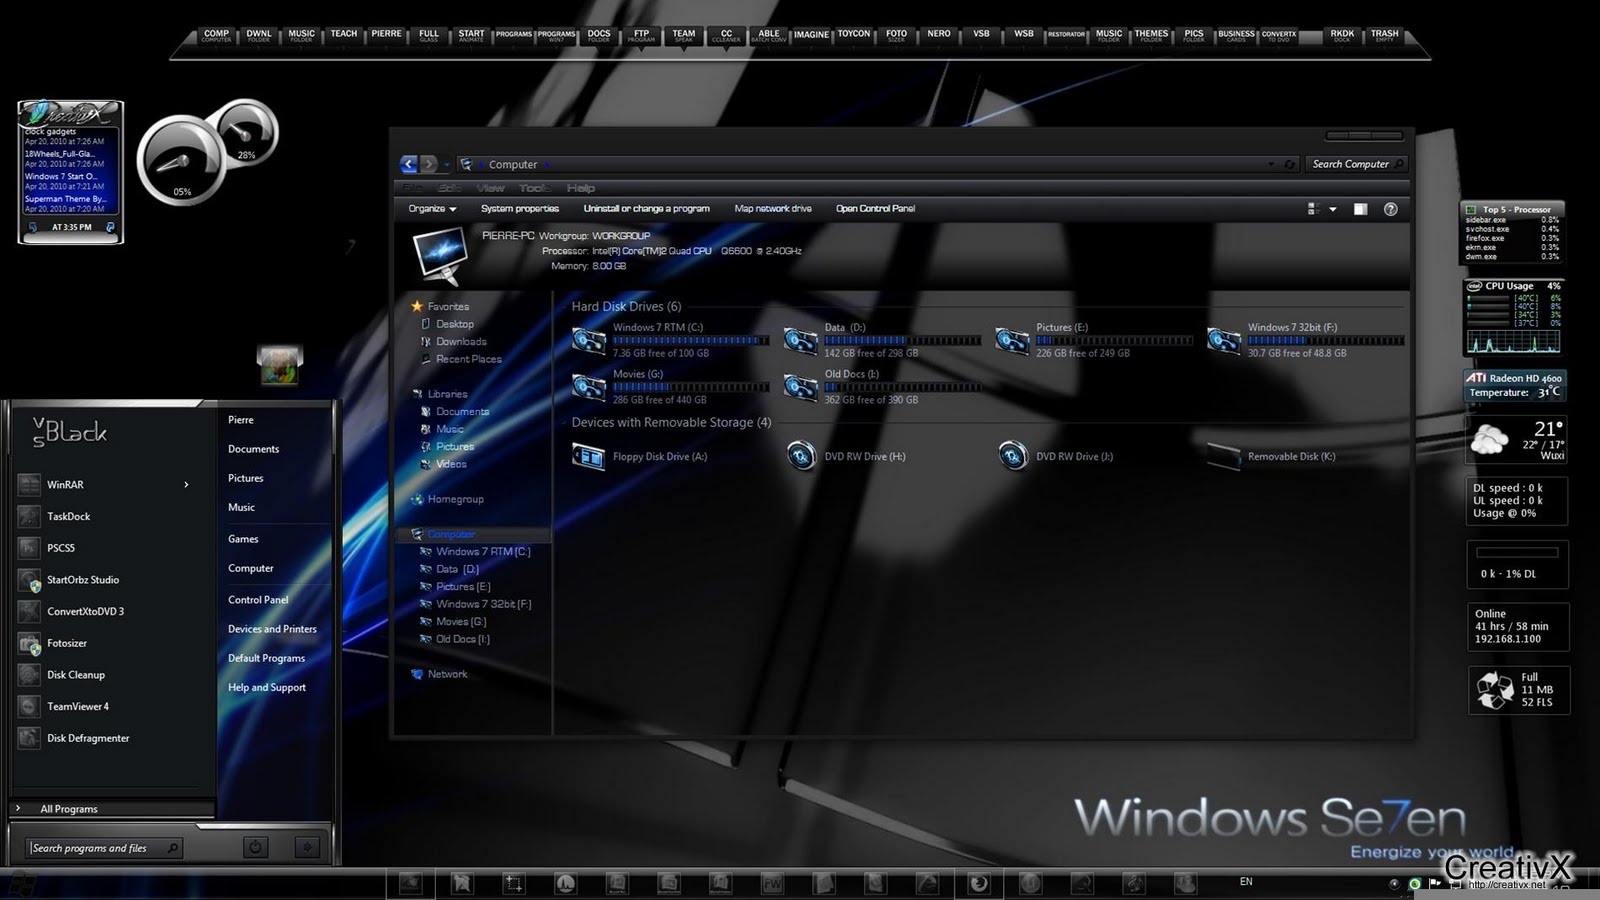1600x900 pixels.
Task: Select the Floppy Disk Drive (A:) icon
Action: (589, 456)
